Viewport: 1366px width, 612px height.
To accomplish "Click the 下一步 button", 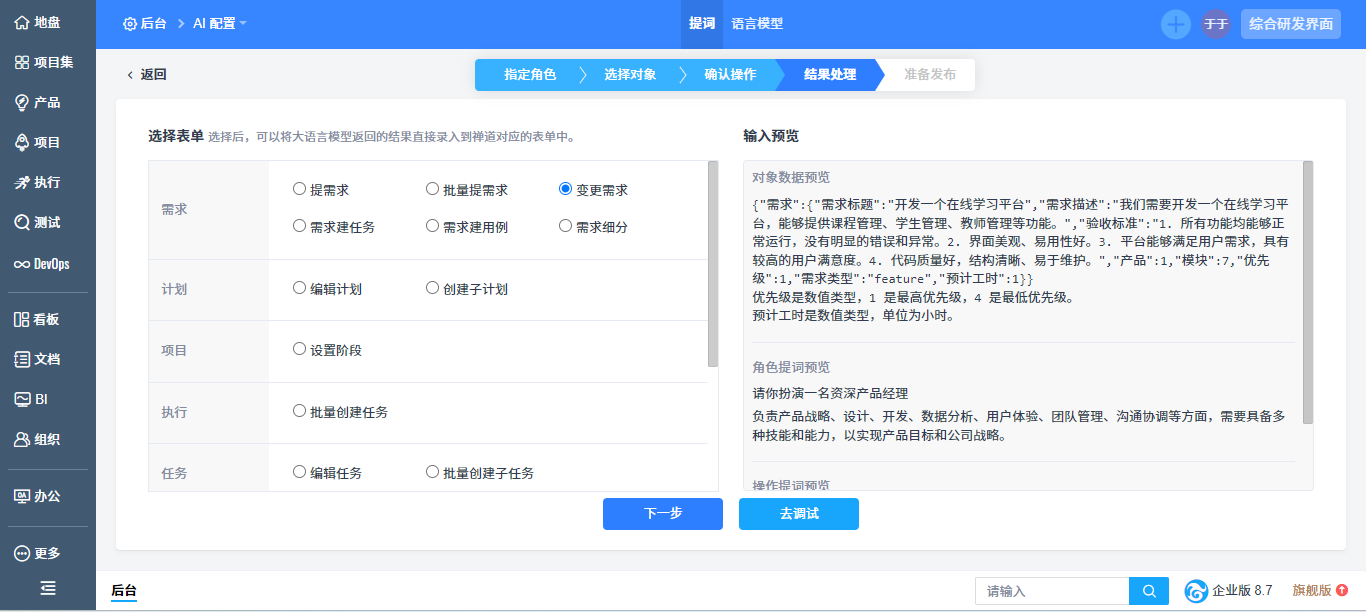I will (662, 513).
